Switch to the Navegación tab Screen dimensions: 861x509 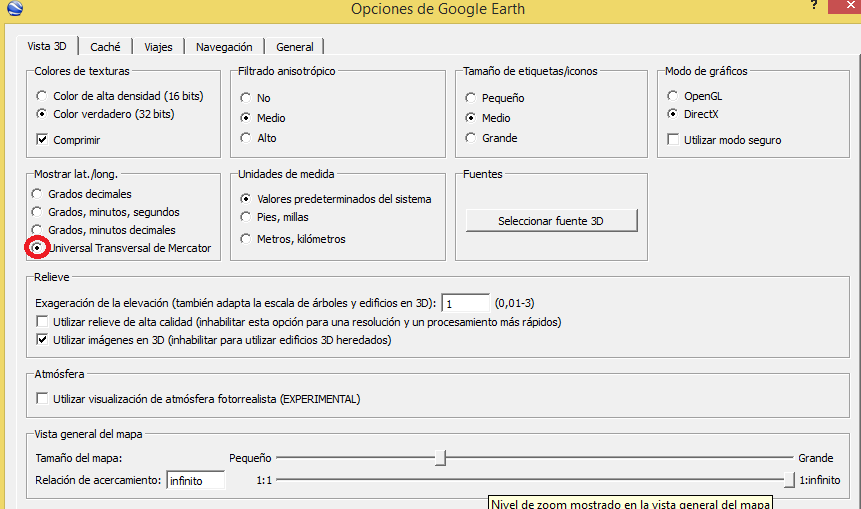[x=224, y=47]
